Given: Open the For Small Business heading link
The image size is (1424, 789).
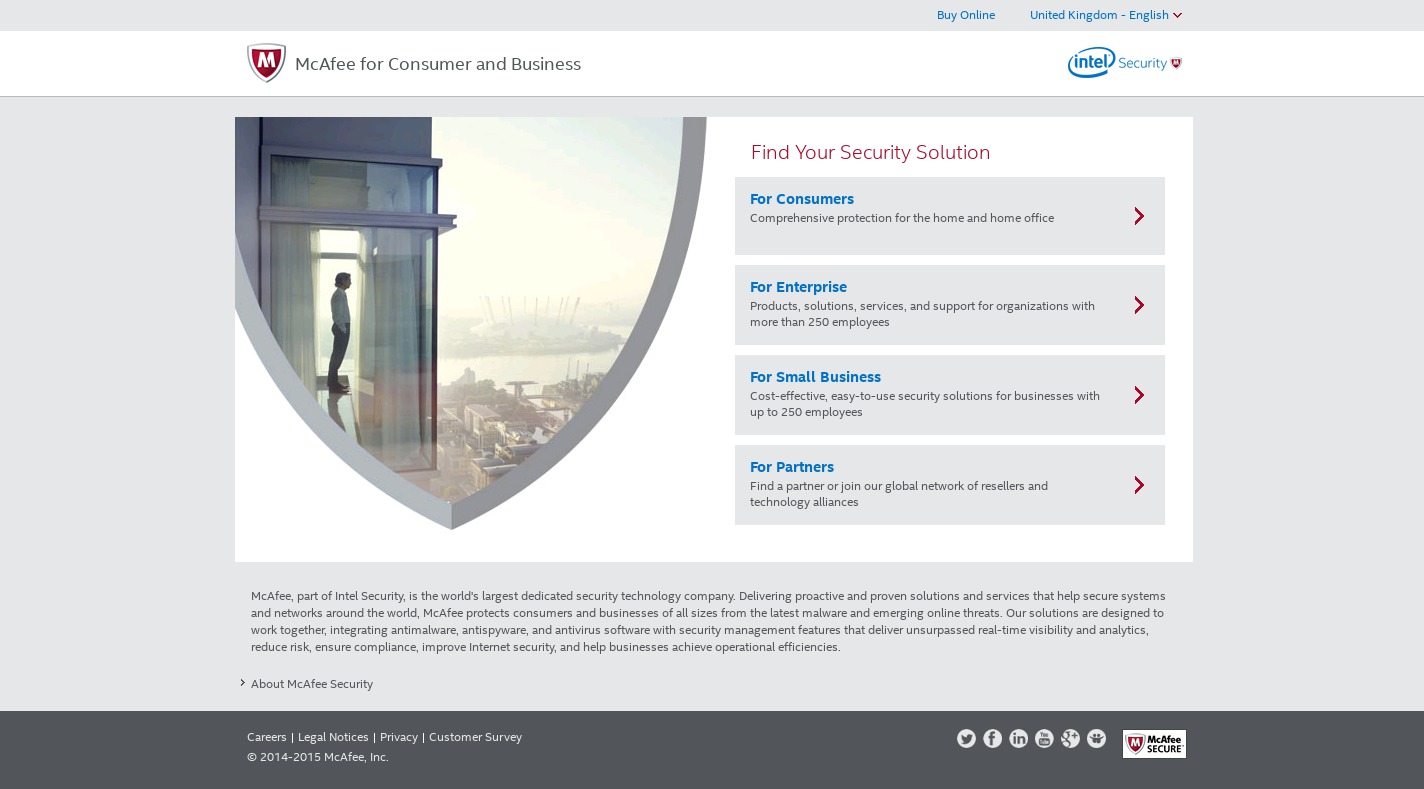Looking at the screenshot, I should click(x=815, y=377).
